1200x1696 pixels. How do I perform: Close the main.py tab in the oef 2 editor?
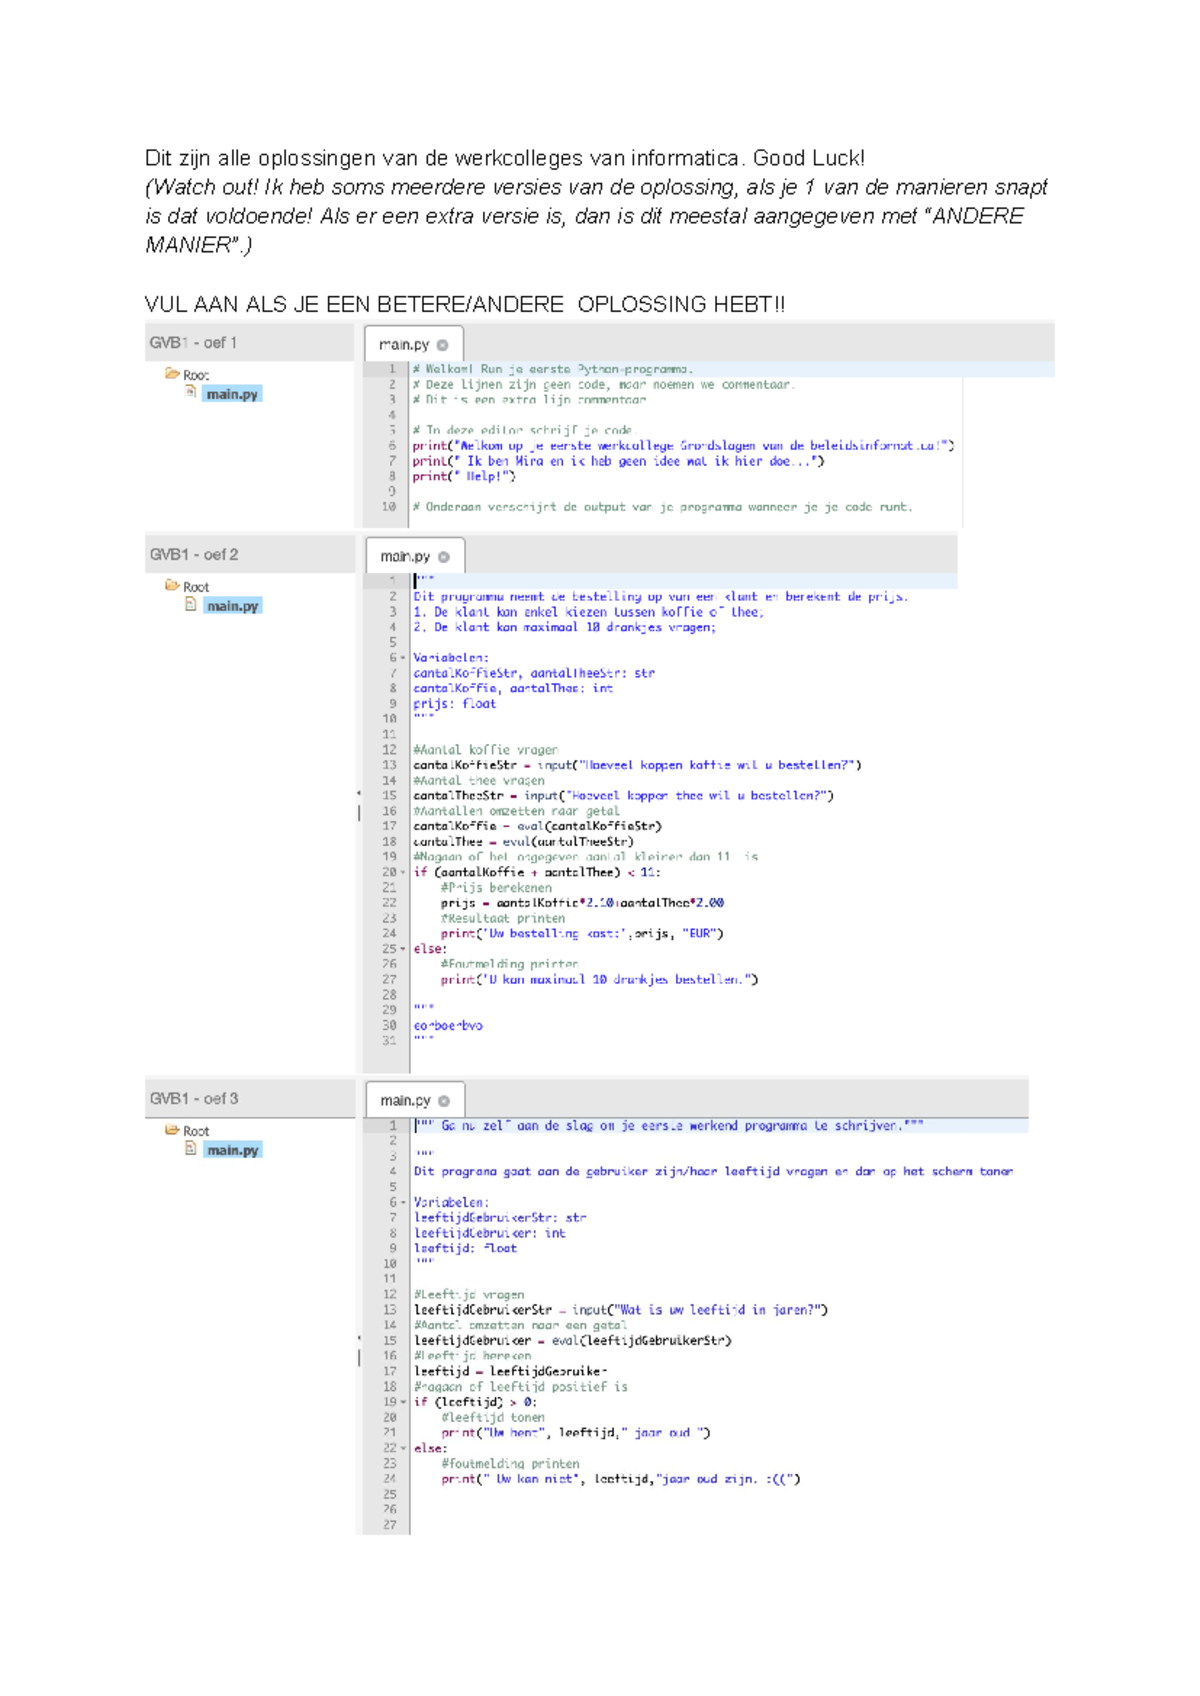pos(444,557)
